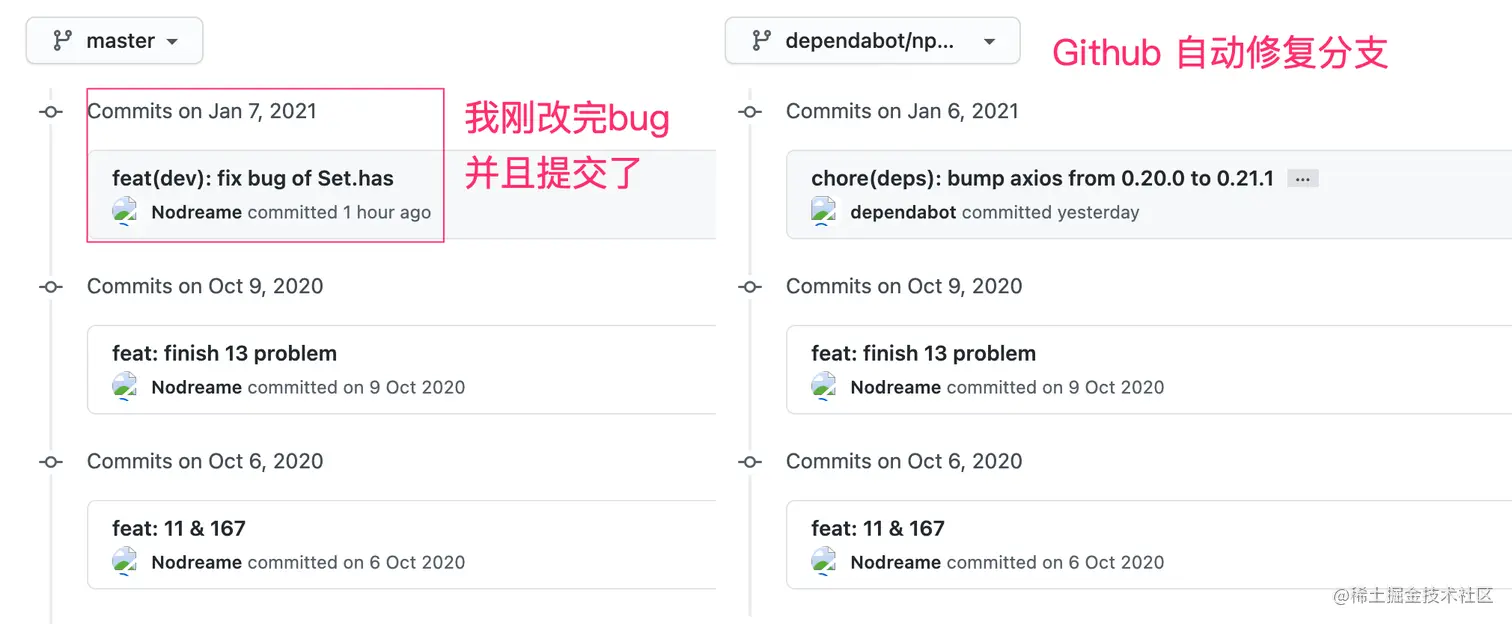
Task: Click Nodreame author on left 11 & 167 commit
Action: coord(196,562)
